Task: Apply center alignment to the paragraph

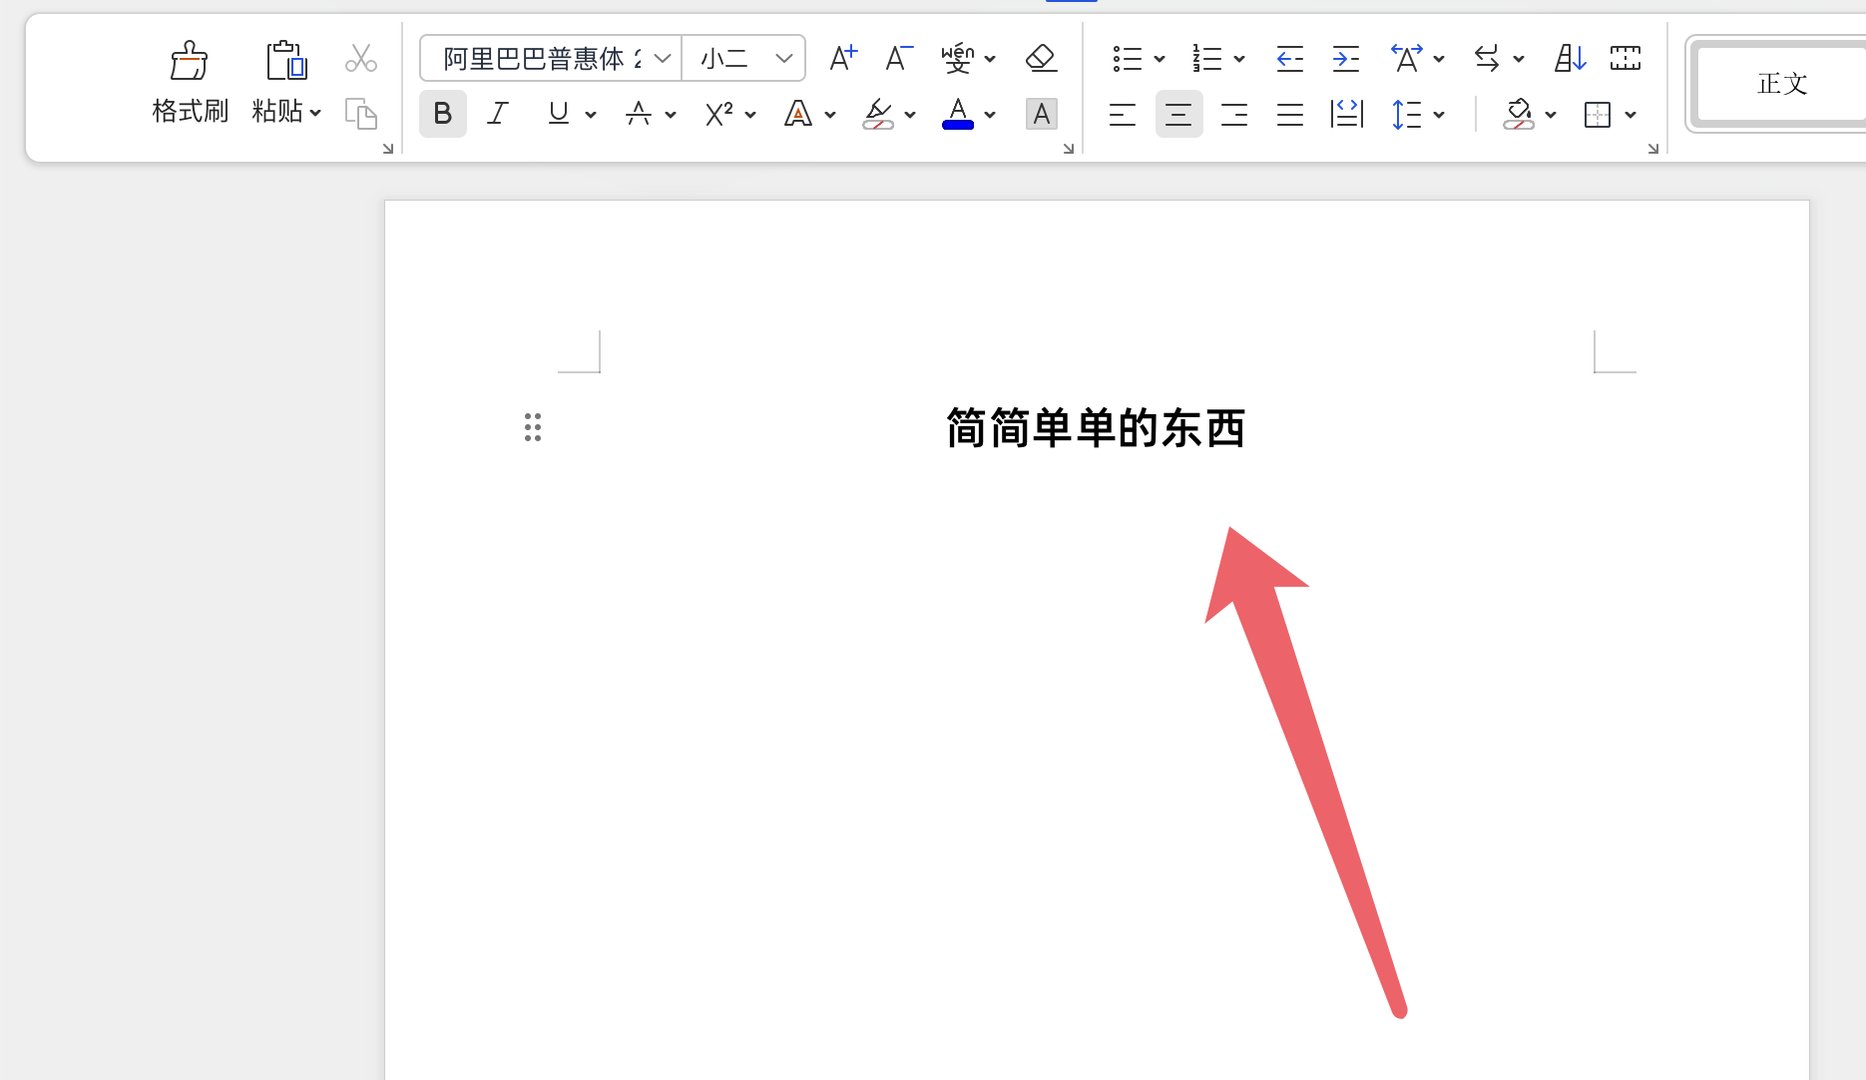Action: [1178, 114]
